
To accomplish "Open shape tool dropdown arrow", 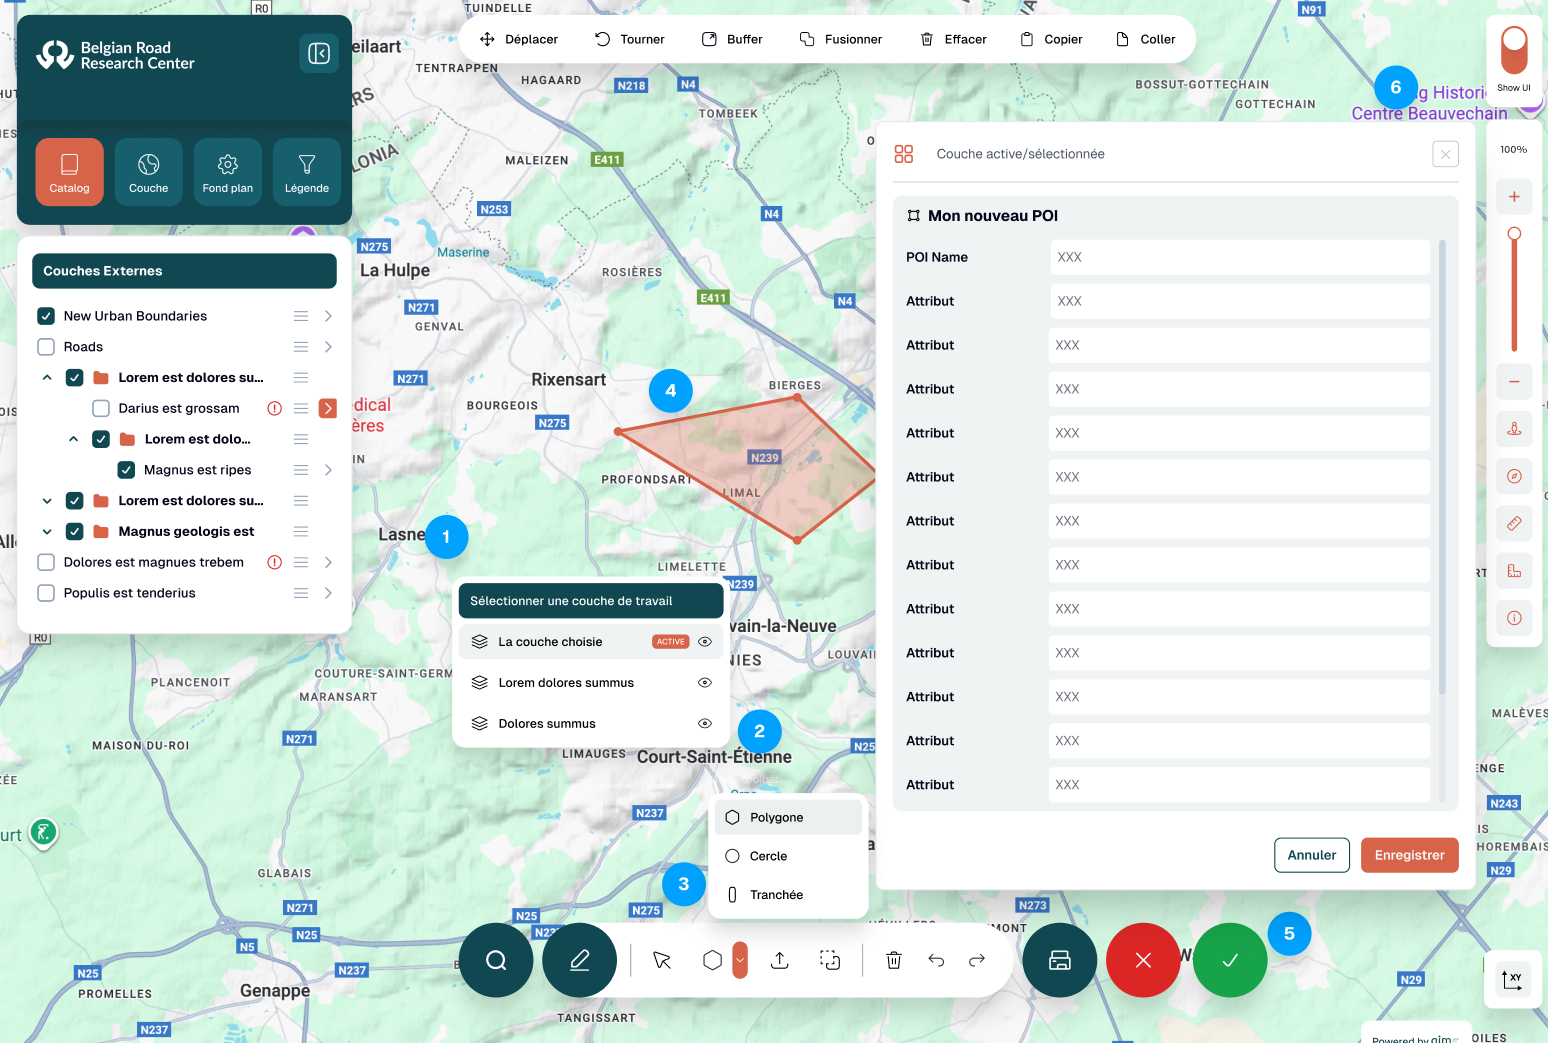I will 740,960.
